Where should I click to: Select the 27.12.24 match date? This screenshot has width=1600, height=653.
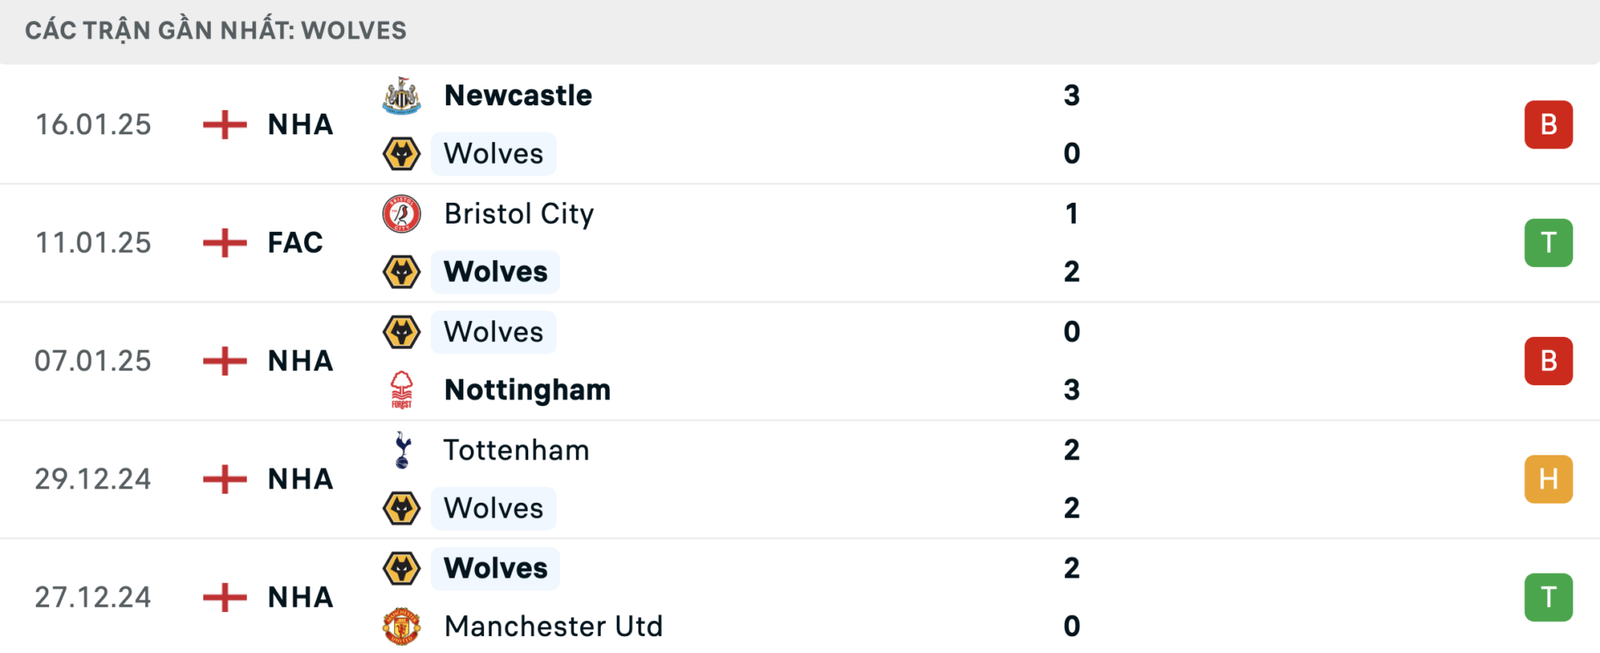[93, 597]
